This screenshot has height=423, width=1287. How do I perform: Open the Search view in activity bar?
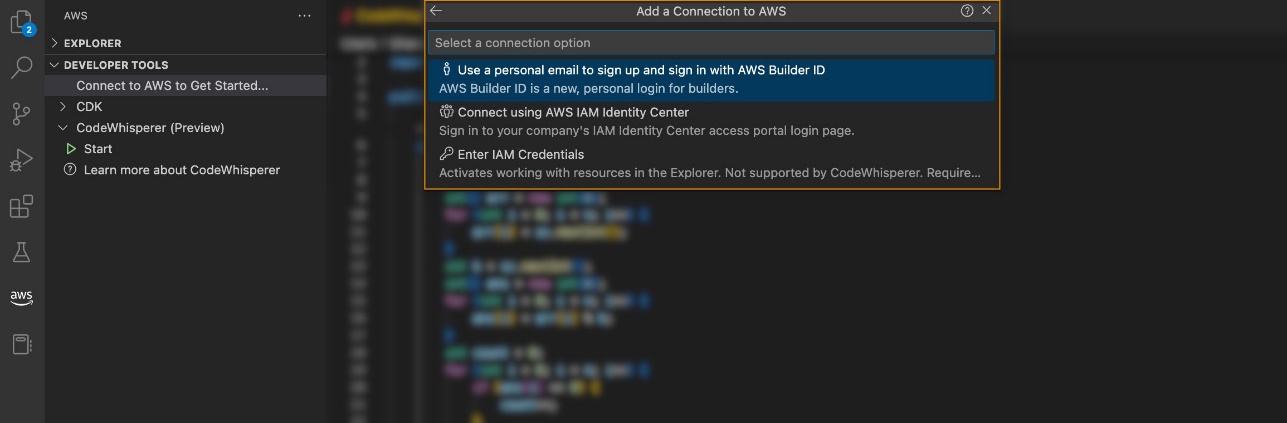pos(21,68)
